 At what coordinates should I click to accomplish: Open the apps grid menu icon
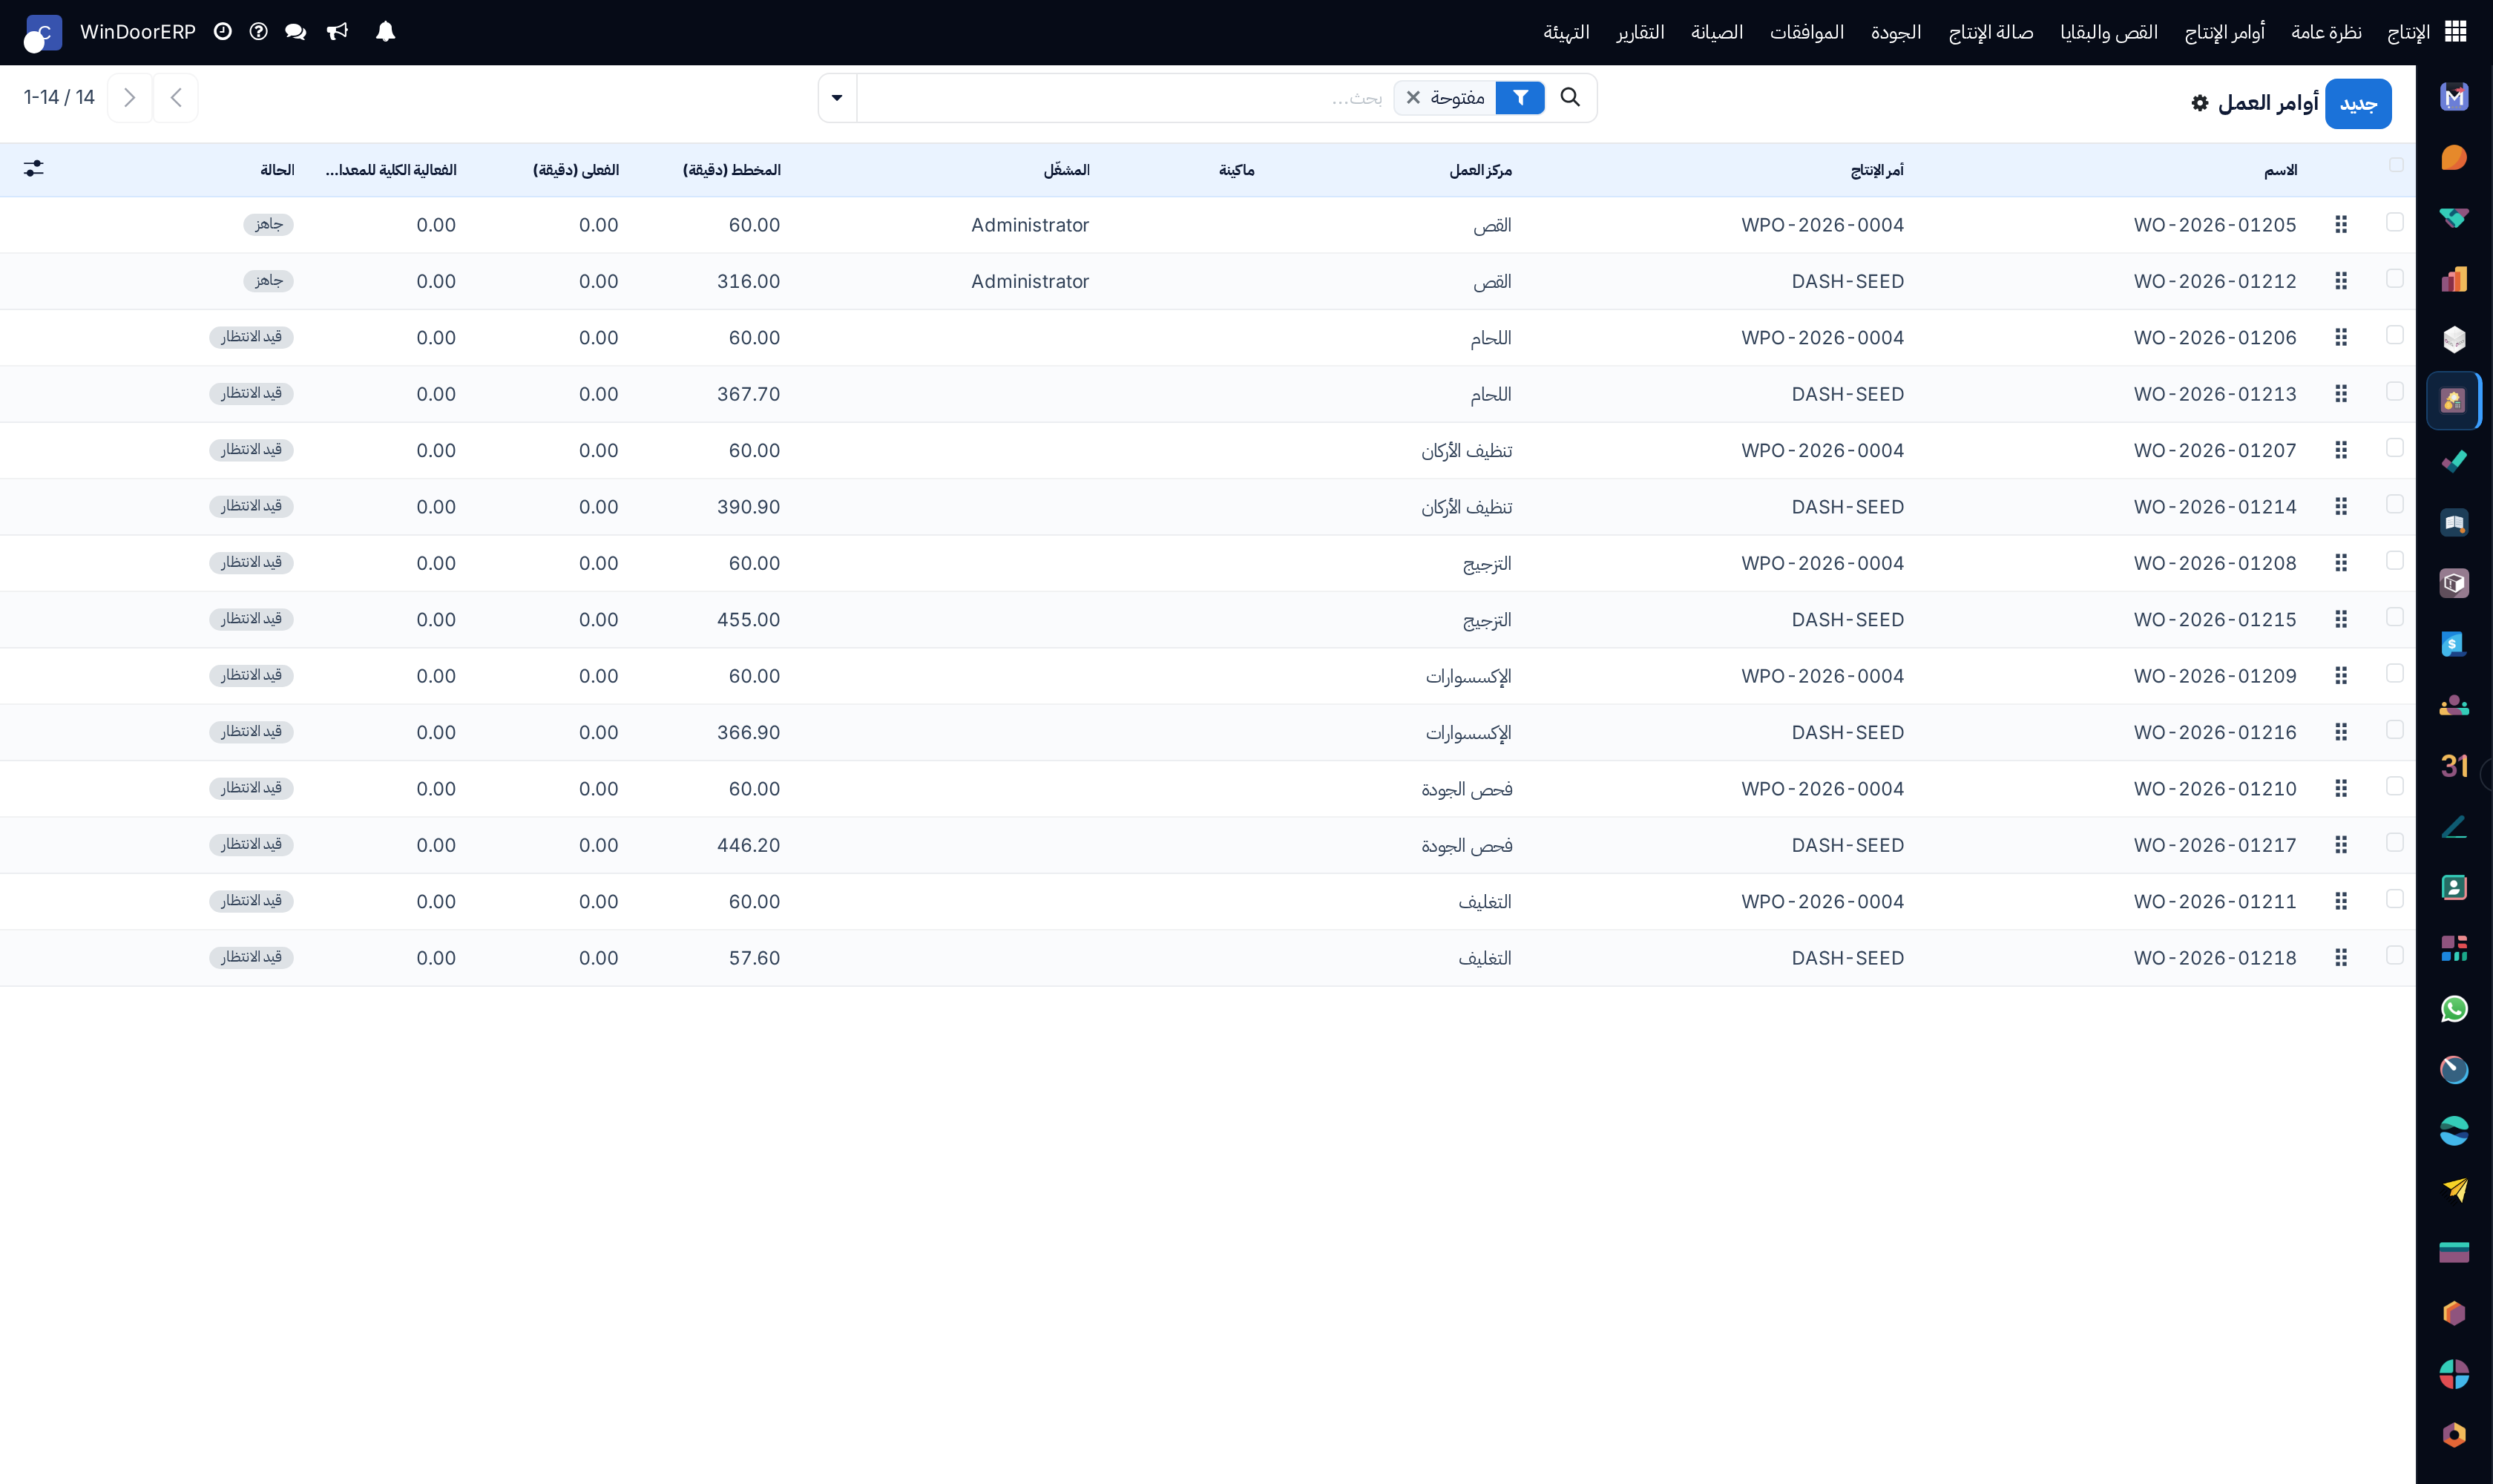[x=2455, y=32]
